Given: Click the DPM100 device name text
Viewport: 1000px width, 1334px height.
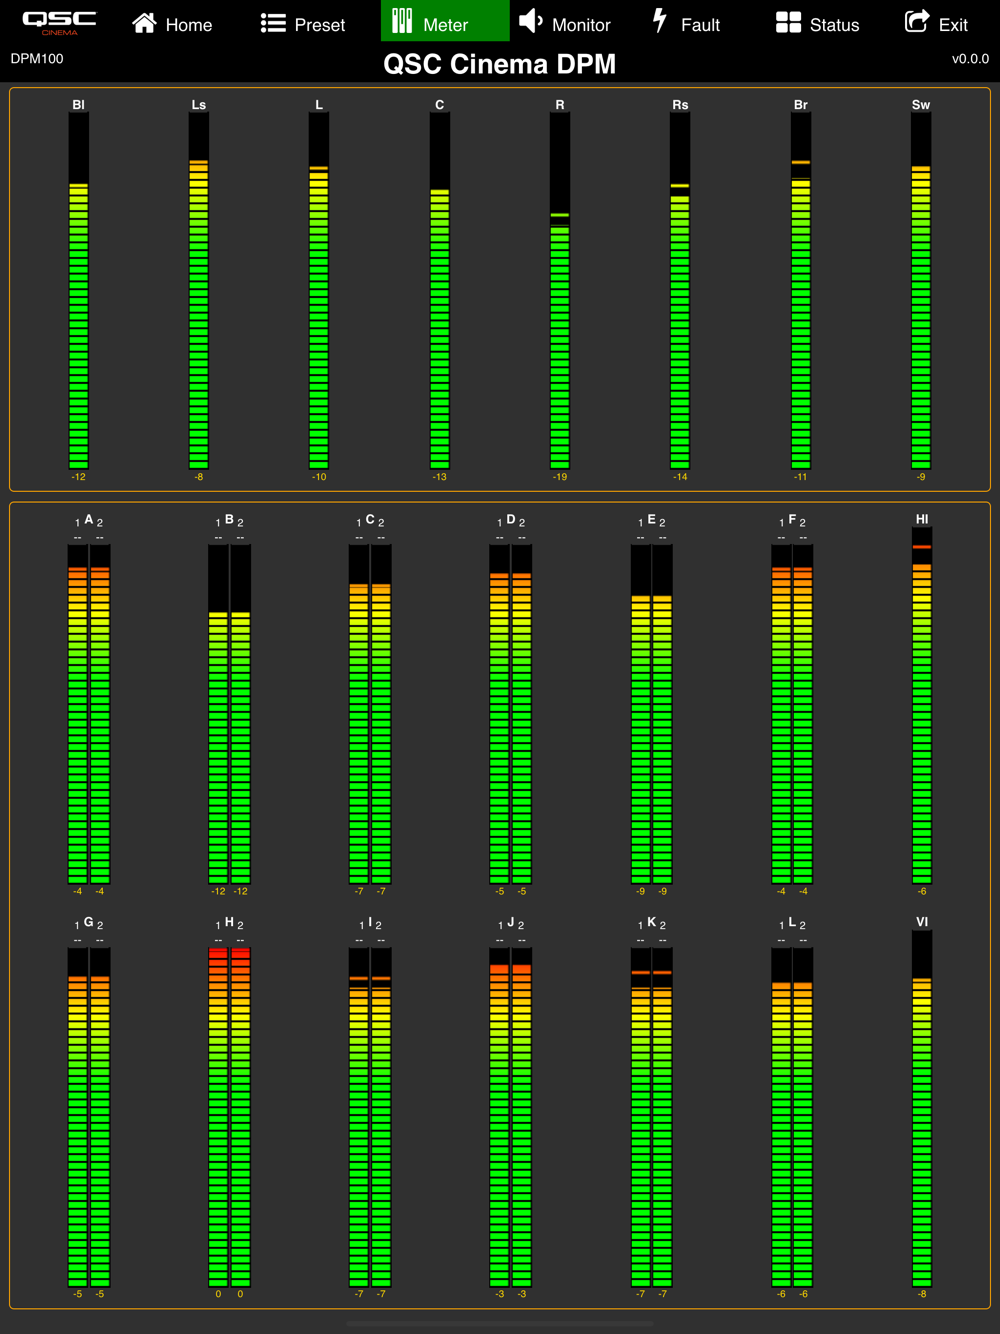Looking at the screenshot, I should (x=37, y=59).
